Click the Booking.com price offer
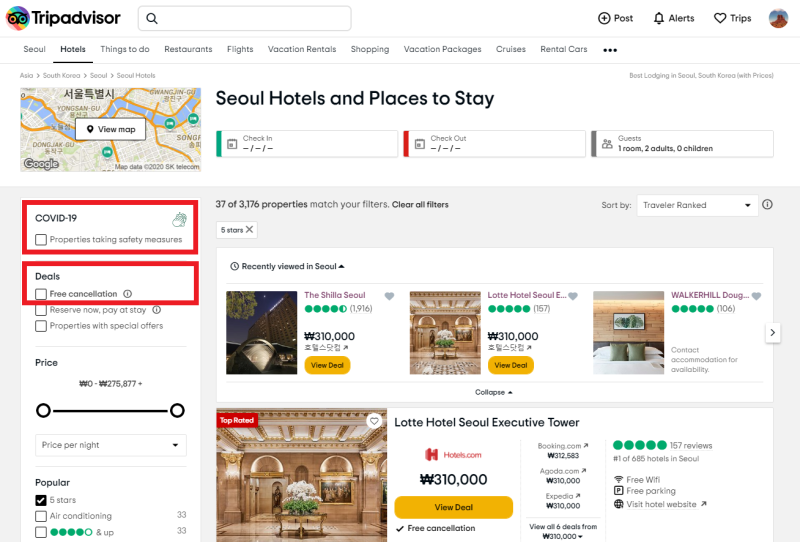Screen dimensions: 800x542 pyautogui.click(x=563, y=451)
